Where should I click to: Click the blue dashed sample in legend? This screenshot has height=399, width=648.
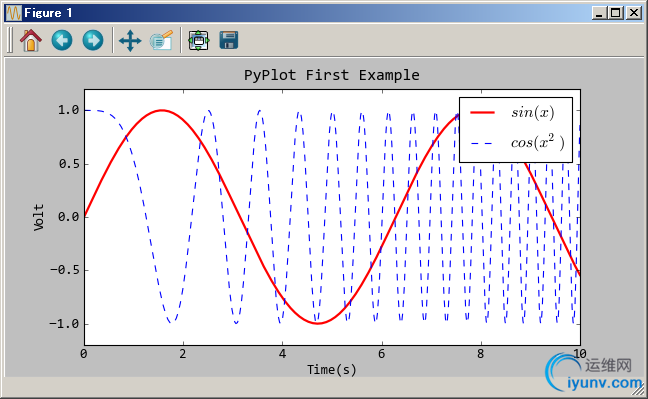(x=483, y=143)
